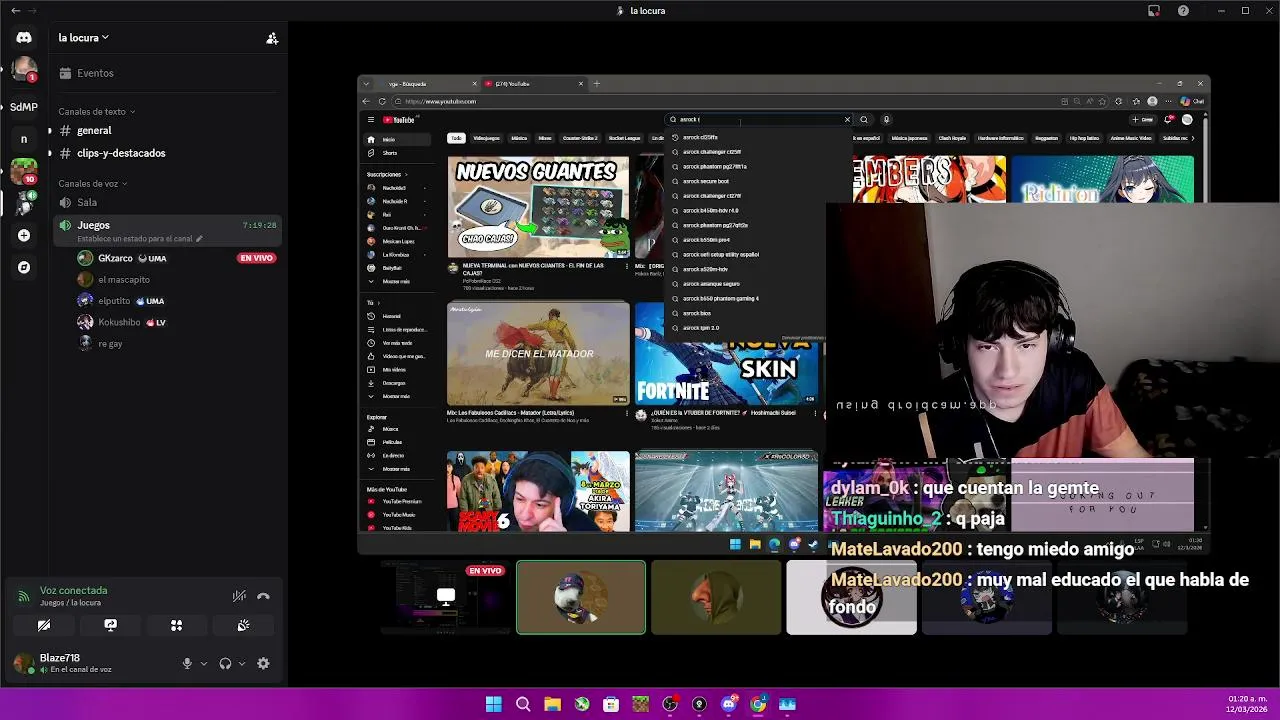Open the taskbar clock and date
1280x720 pixels.
[x=1247, y=704]
